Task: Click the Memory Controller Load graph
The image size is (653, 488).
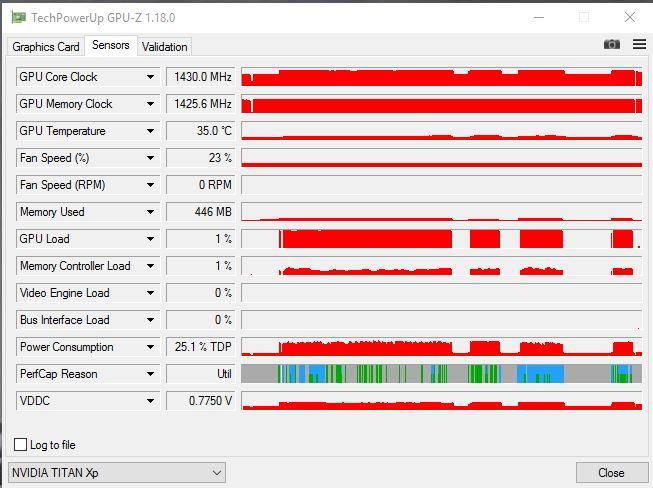Action: (441, 266)
